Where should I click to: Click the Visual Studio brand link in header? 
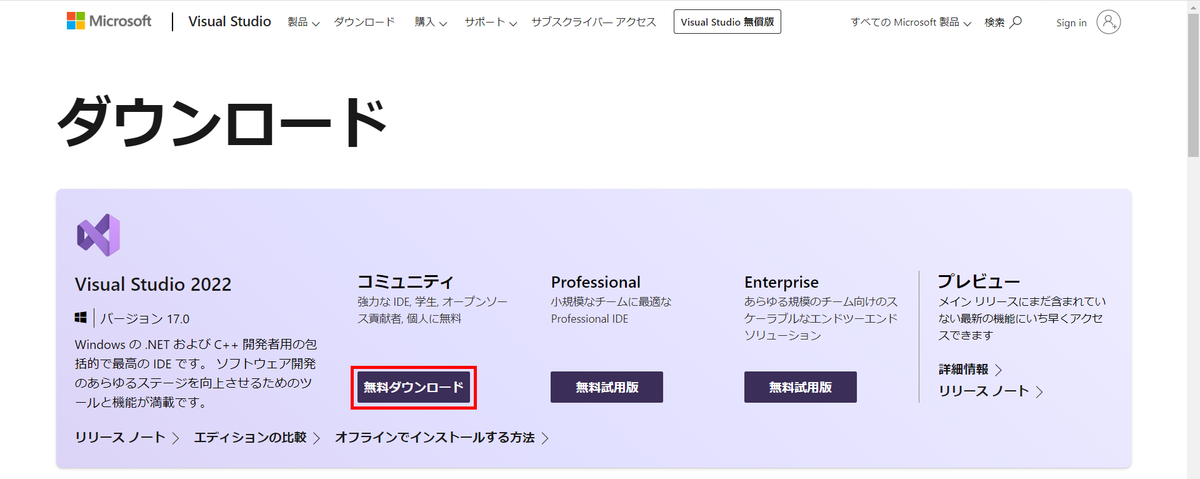pos(229,21)
